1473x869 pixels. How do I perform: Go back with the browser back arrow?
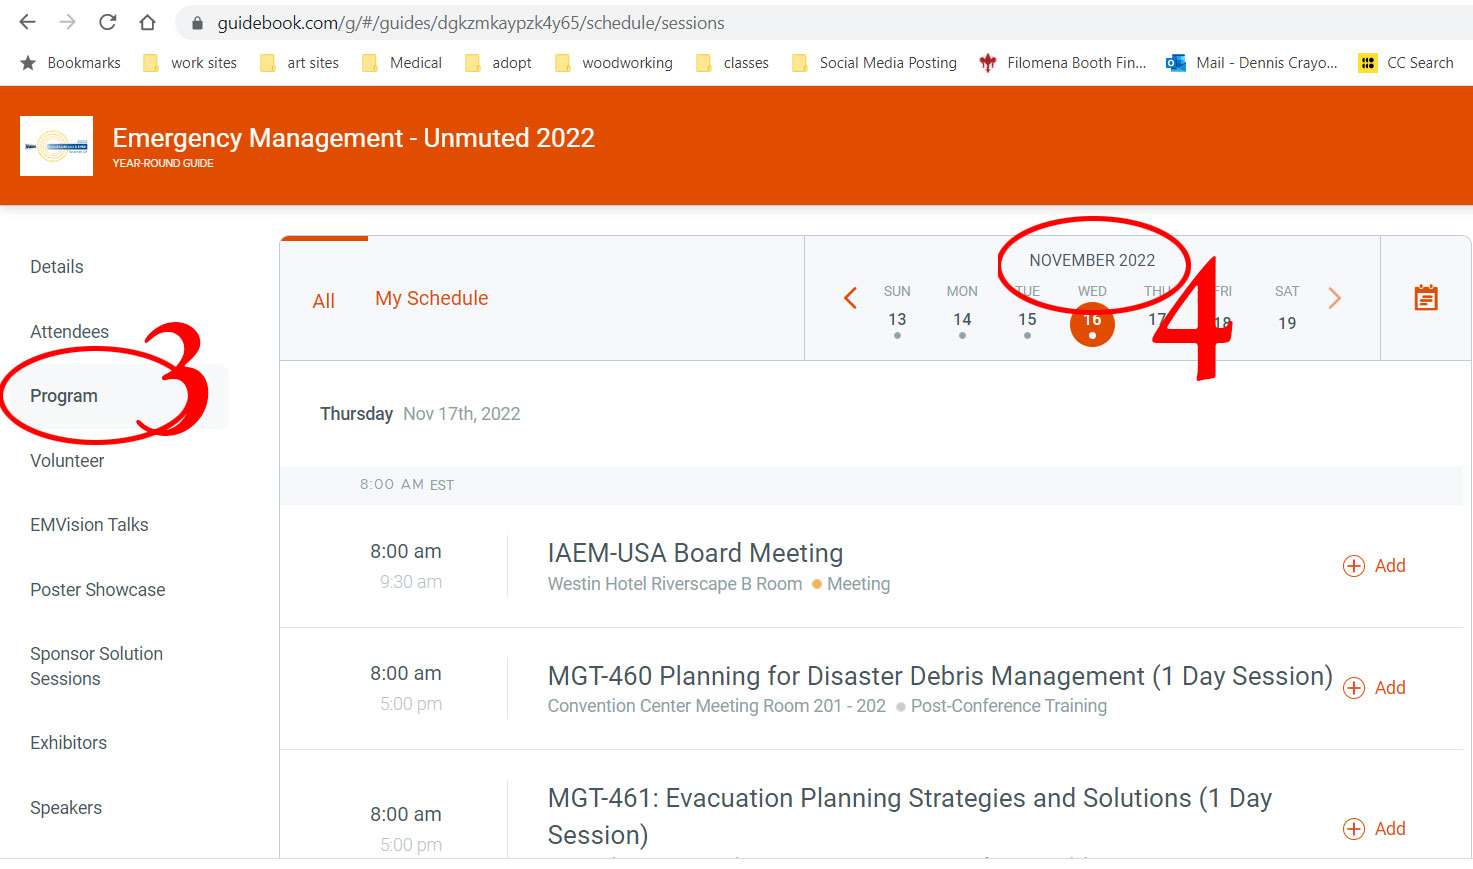point(28,22)
